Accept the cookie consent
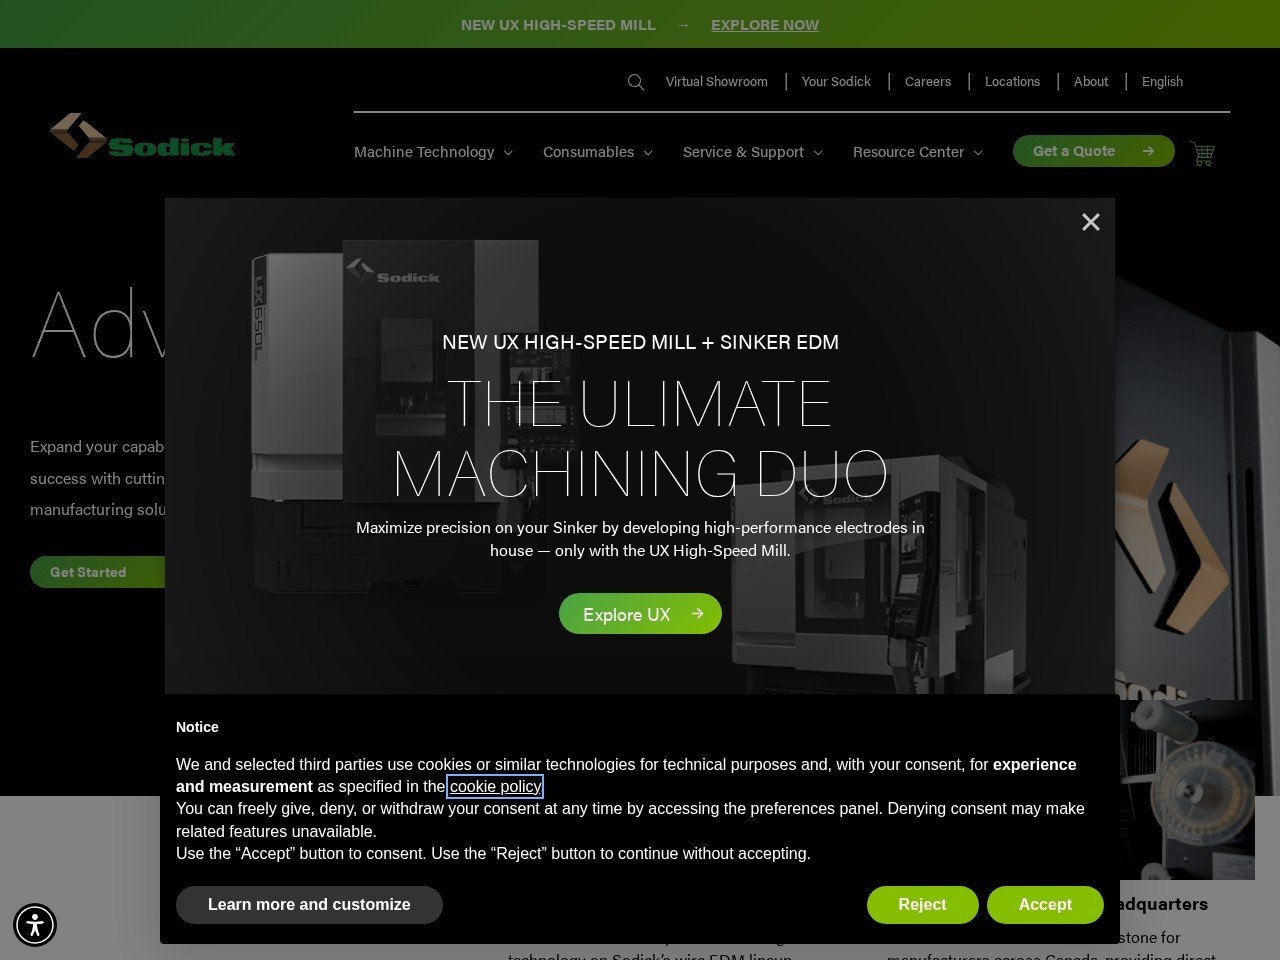Image resolution: width=1280 pixels, height=960 pixels. 1045,904
